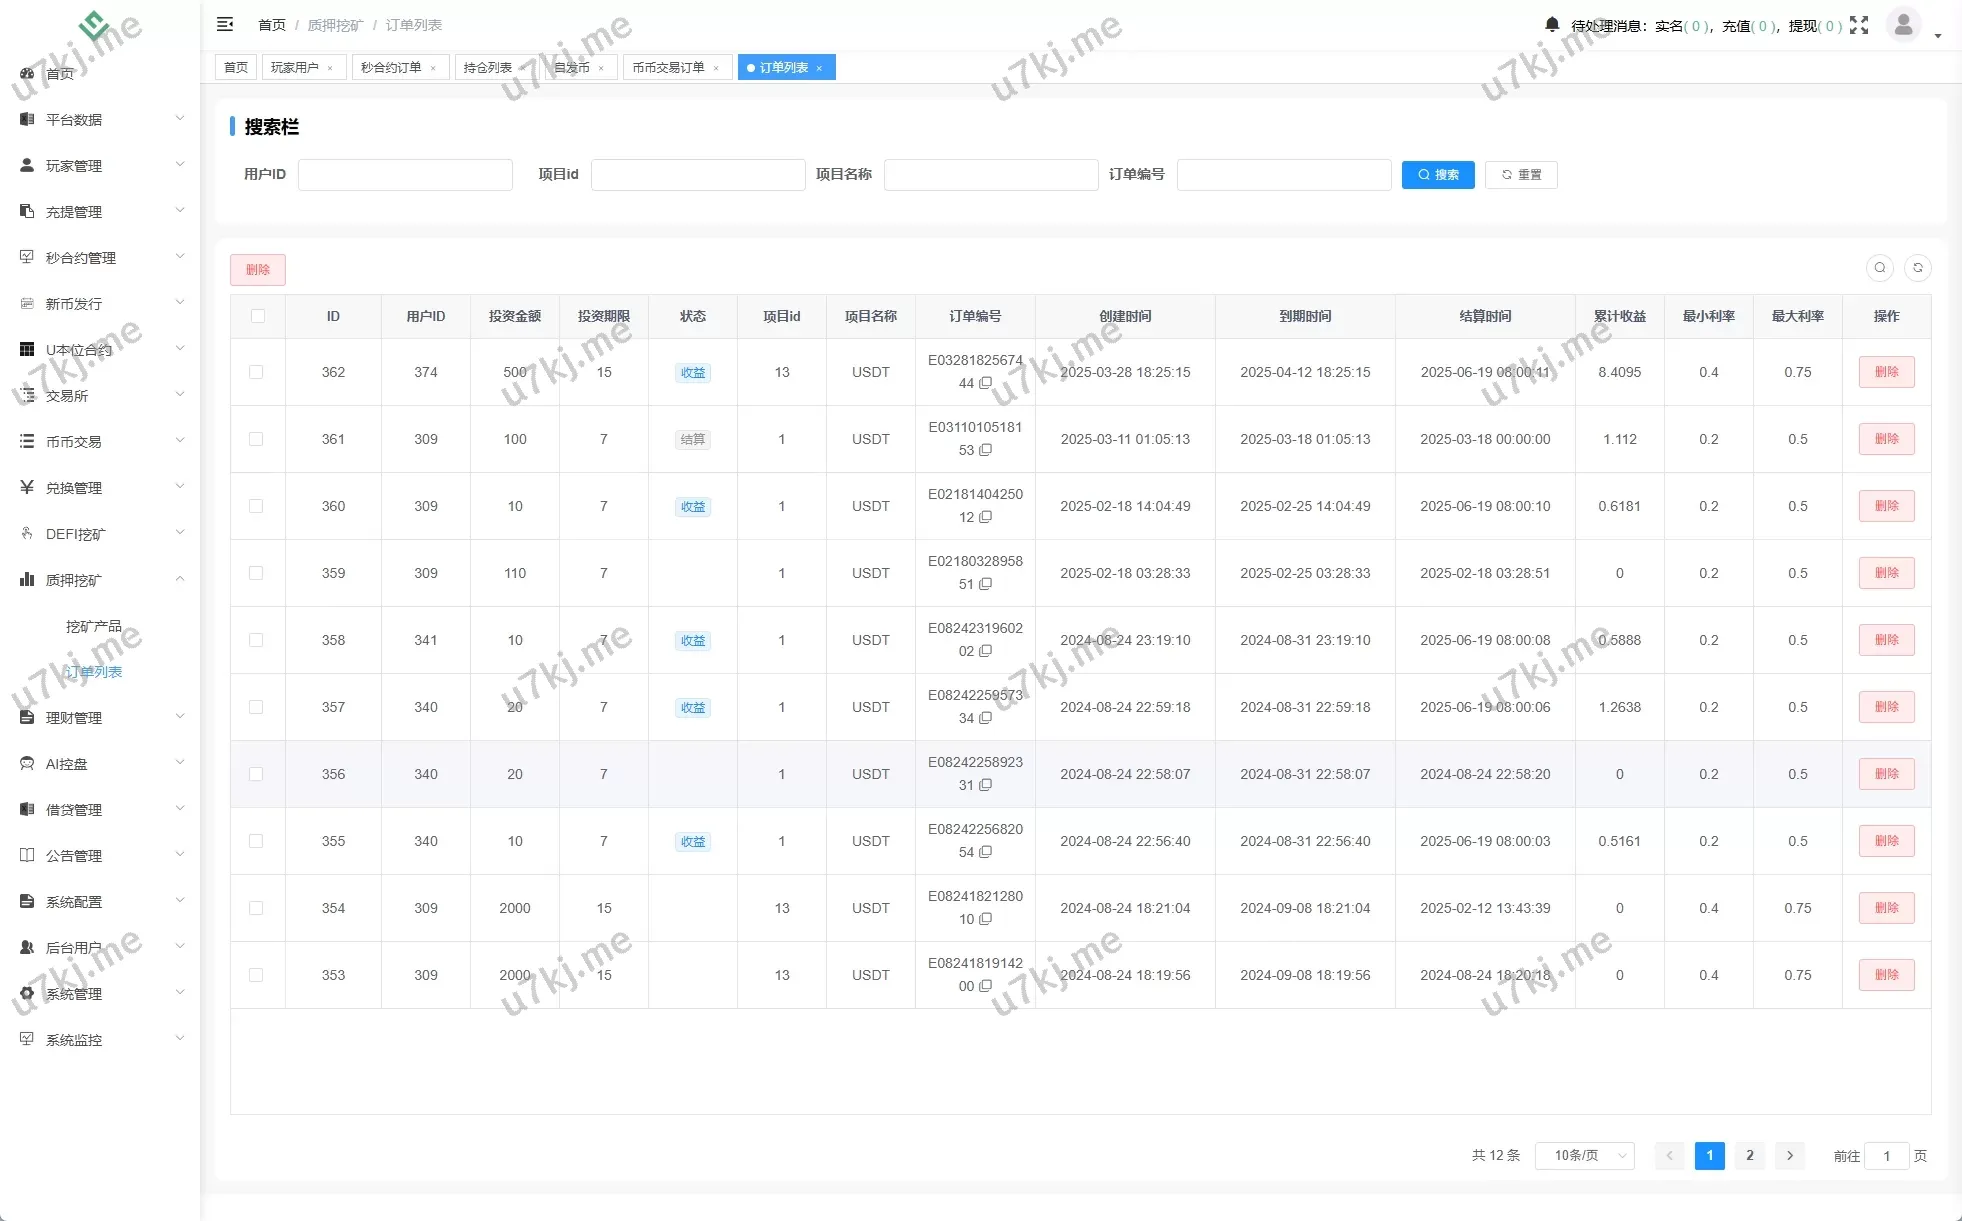Image resolution: width=1962 pixels, height=1221 pixels.
Task: Click the sidebar collapse hamburger icon
Action: [225, 24]
